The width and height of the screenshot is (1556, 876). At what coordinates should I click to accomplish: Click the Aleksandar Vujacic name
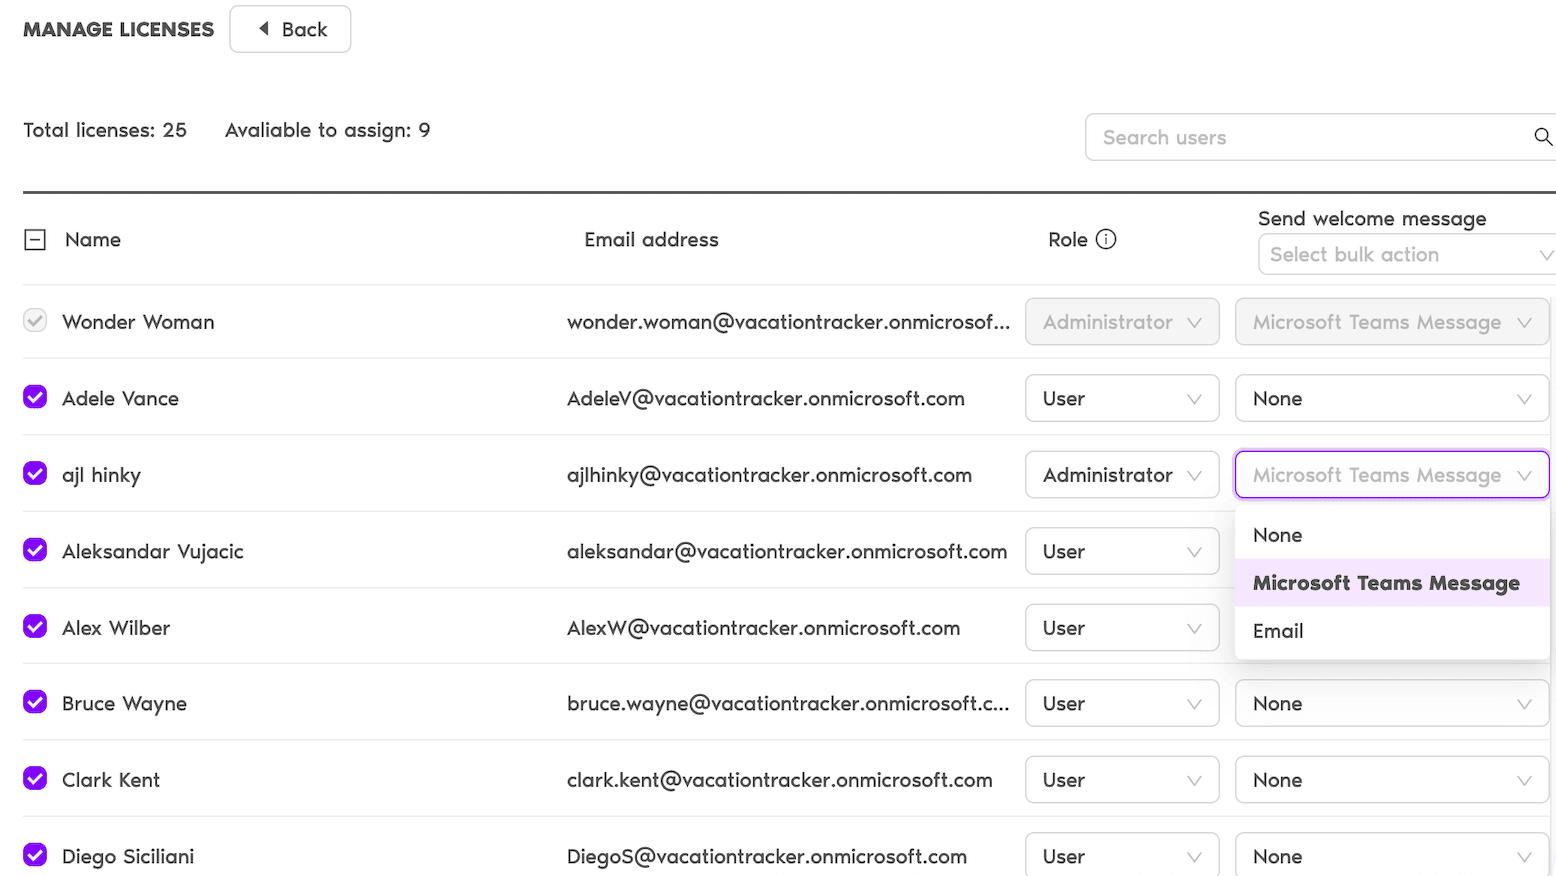(x=153, y=551)
